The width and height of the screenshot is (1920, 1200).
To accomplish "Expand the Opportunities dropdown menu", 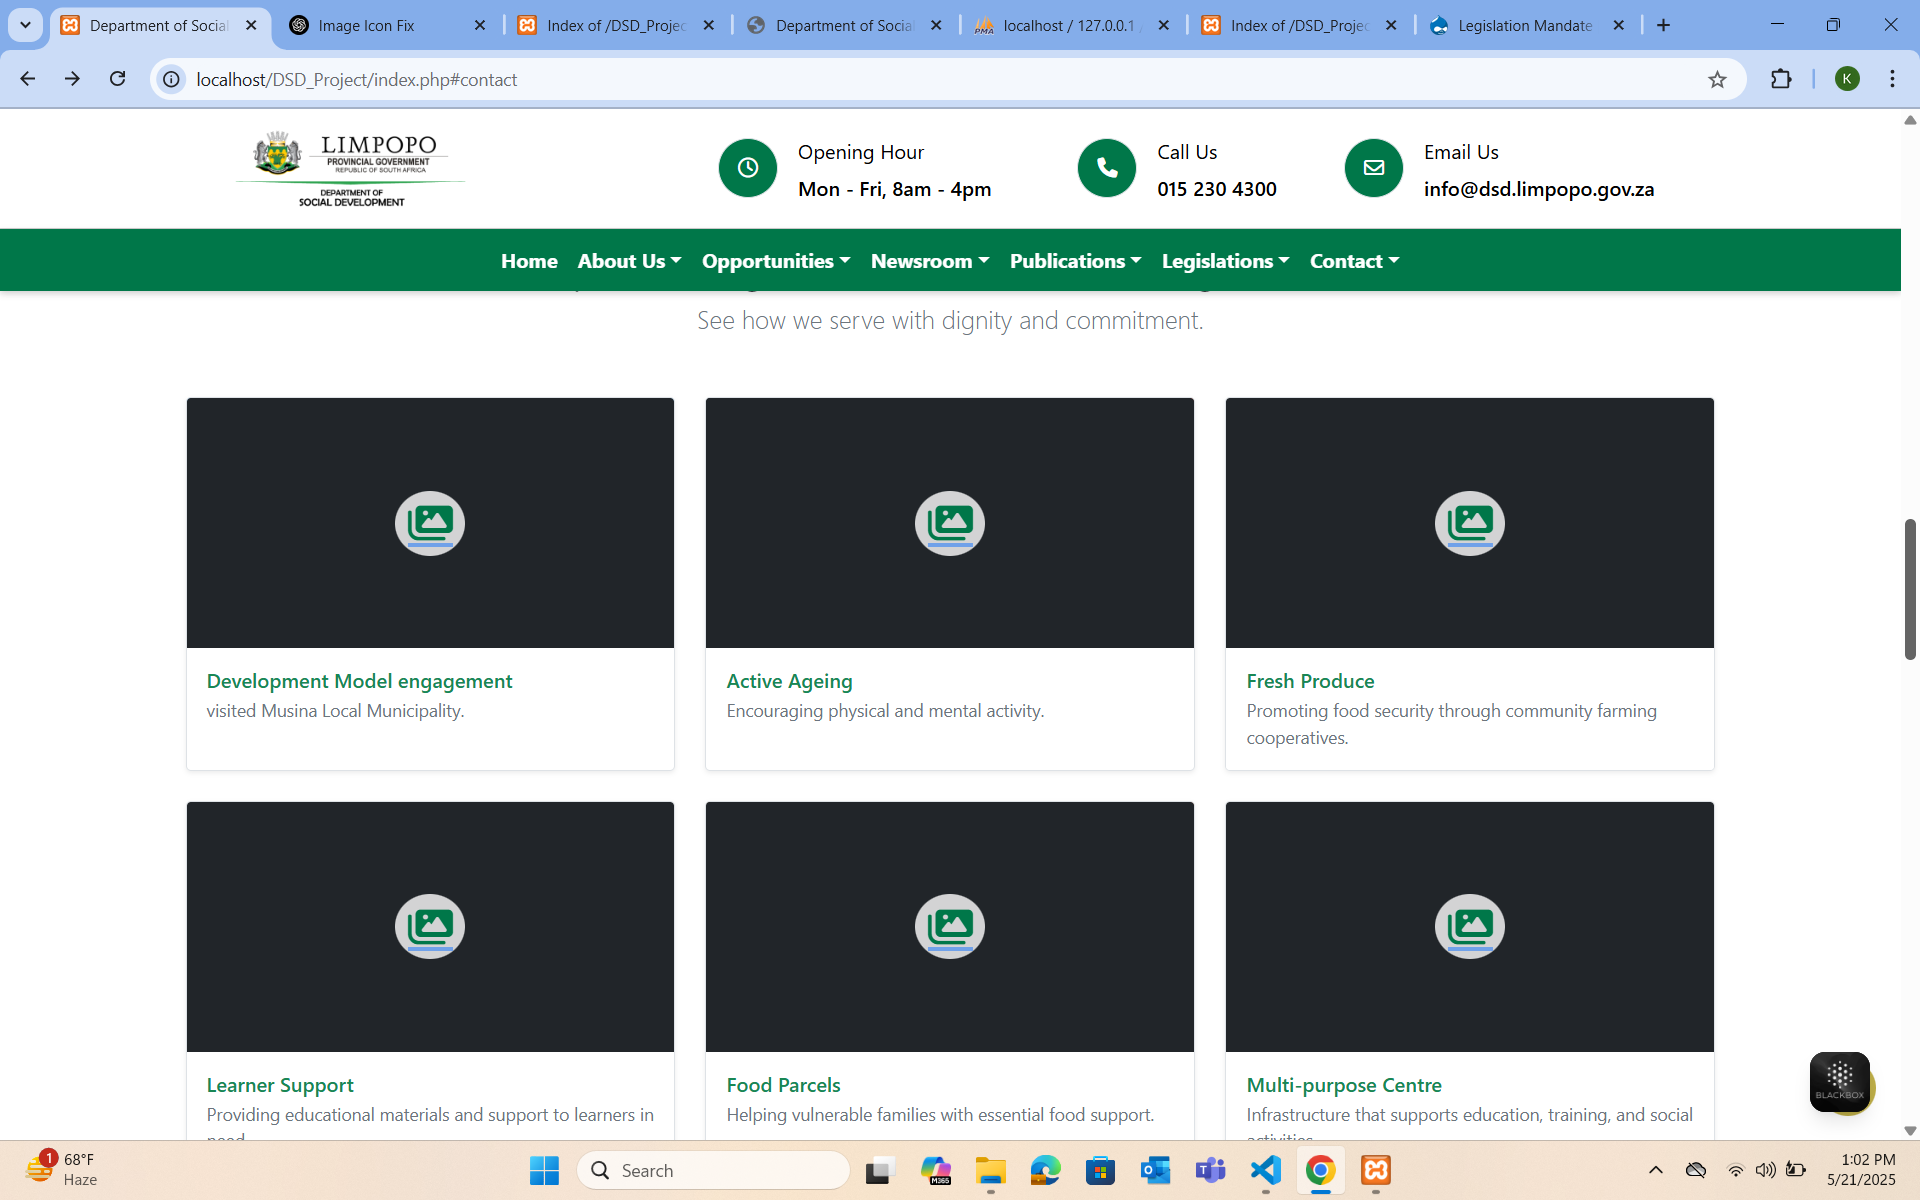I will tap(776, 261).
